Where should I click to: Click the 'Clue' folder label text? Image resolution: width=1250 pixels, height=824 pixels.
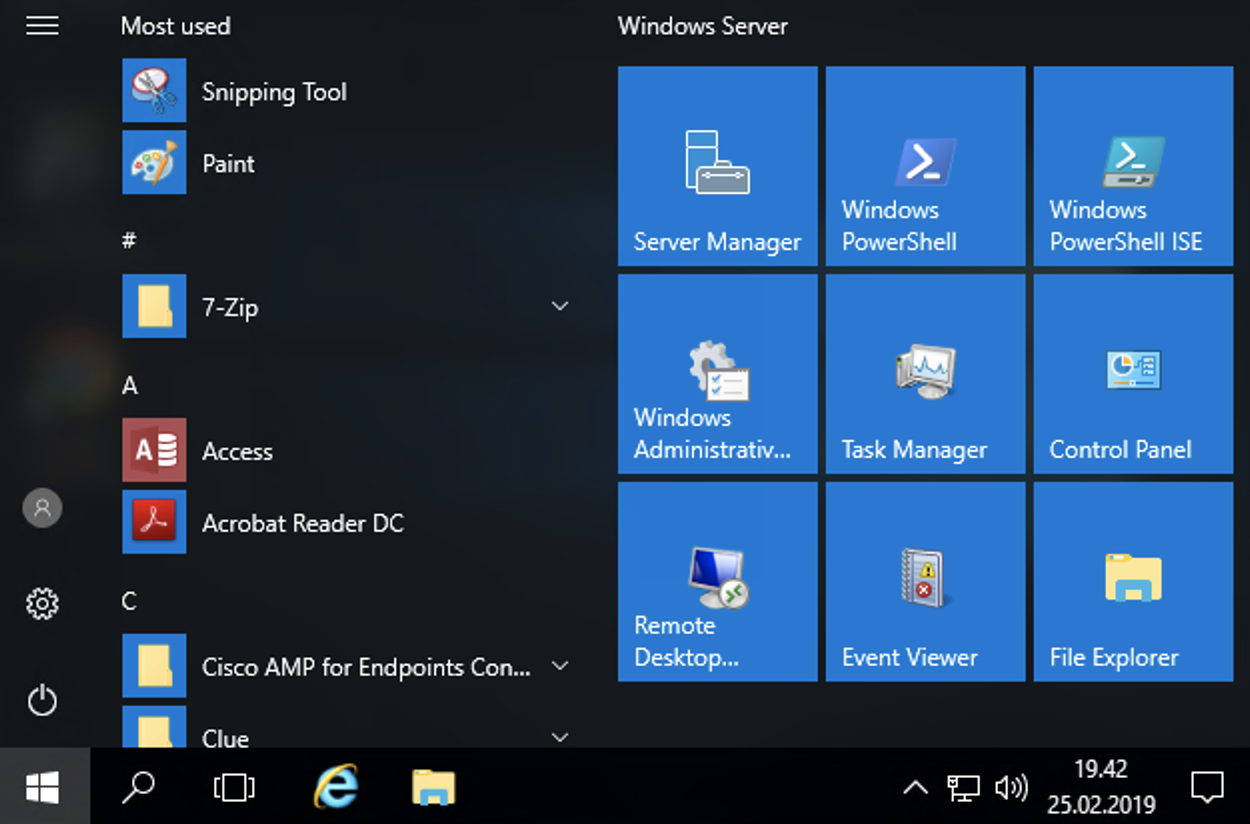[x=225, y=738]
